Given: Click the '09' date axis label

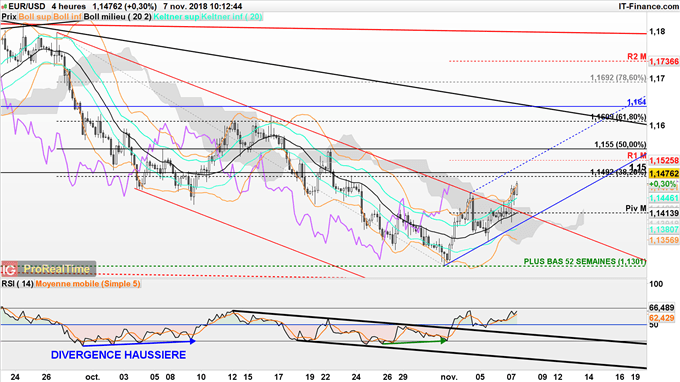Looking at the screenshot, I should 542,377.
